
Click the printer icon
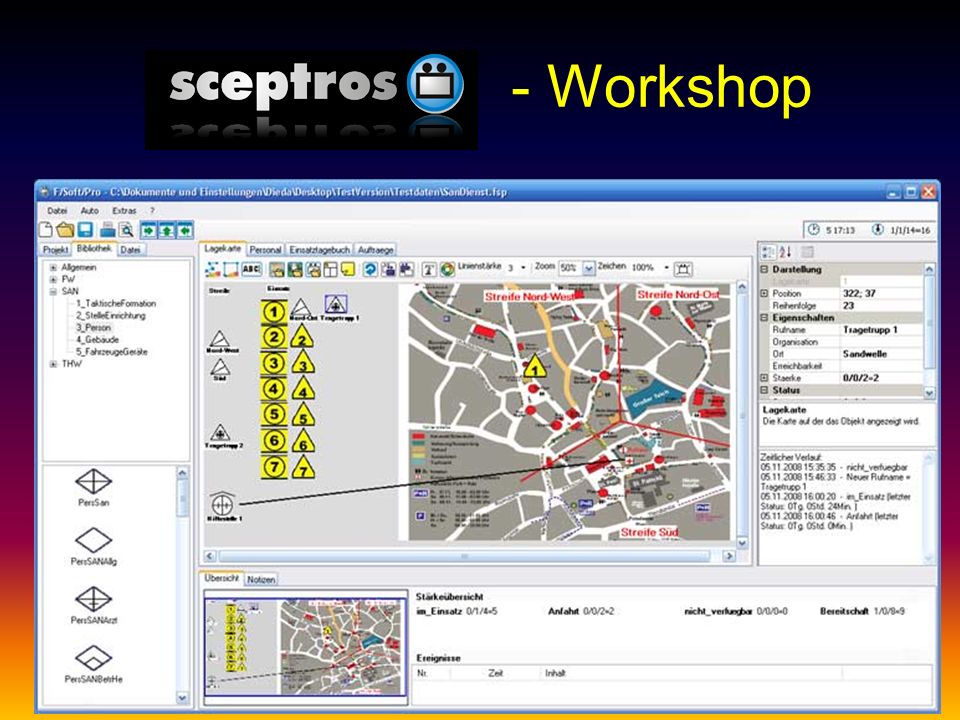coord(108,230)
